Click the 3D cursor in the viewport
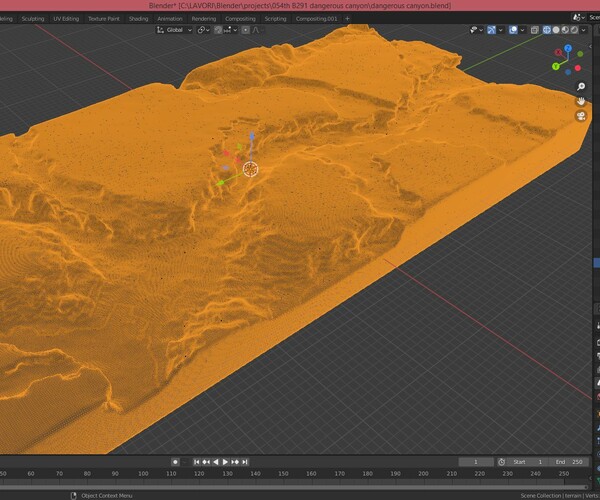Screen dimensions: 600x500 point(251,169)
